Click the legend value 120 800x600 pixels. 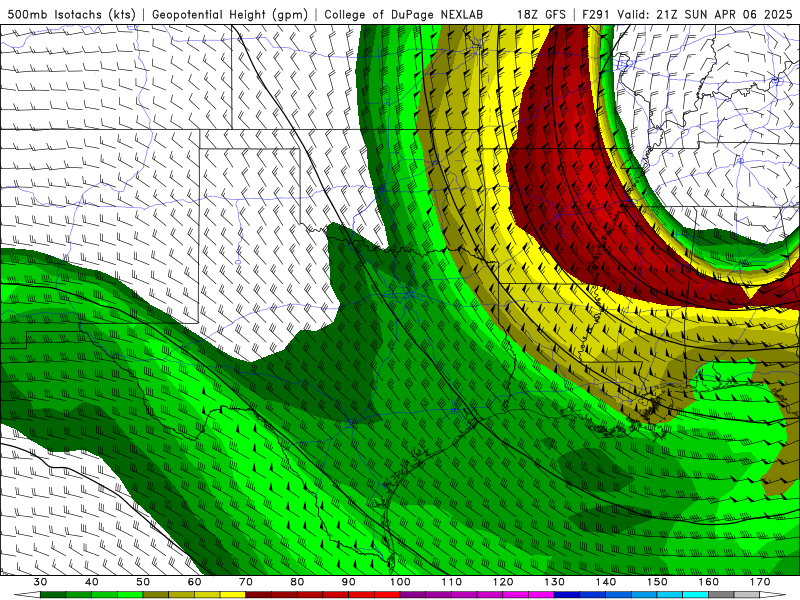point(503,582)
